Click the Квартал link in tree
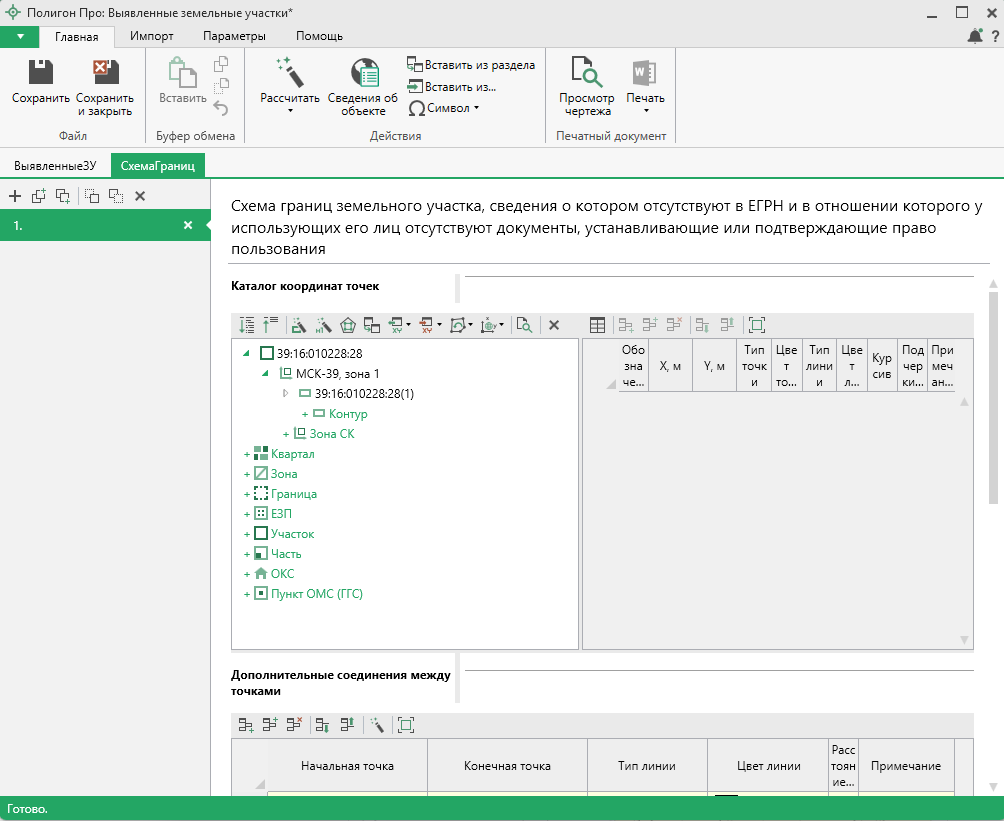The width and height of the screenshot is (1004, 821). (292, 454)
